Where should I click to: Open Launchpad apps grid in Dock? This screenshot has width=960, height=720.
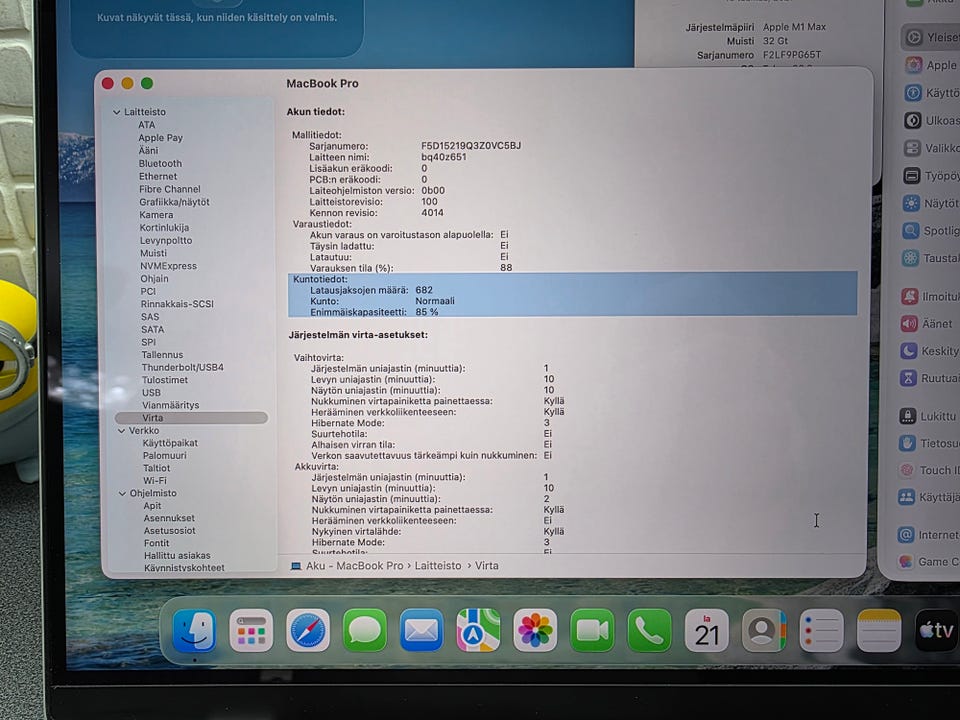coord(251,631)
